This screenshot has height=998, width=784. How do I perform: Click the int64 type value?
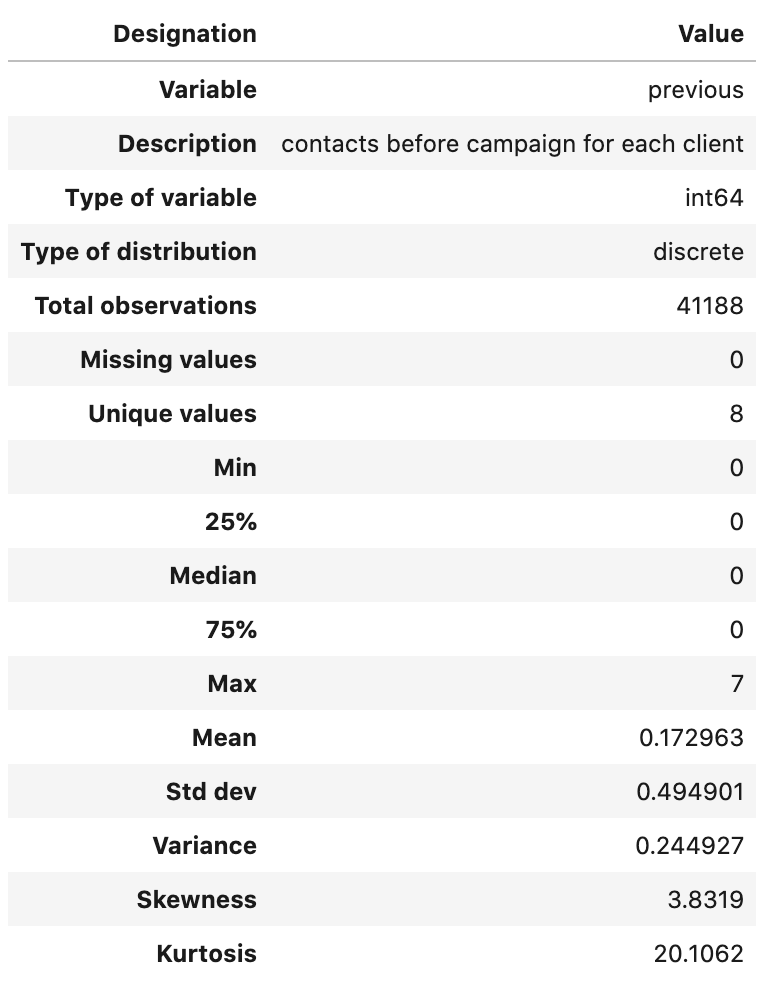714,198
